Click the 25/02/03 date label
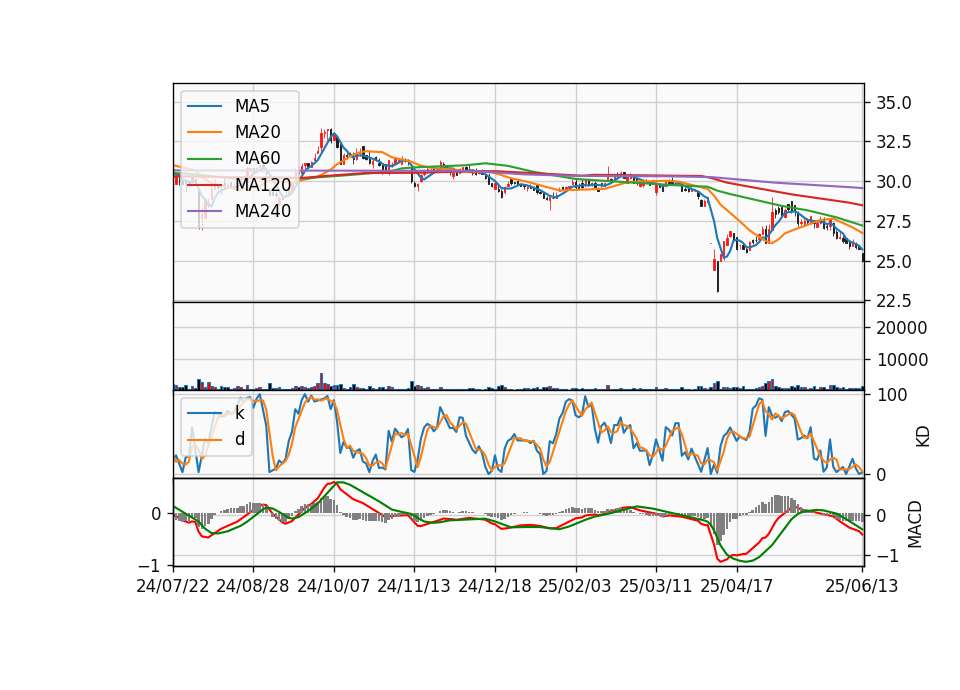 pos(575,586)
